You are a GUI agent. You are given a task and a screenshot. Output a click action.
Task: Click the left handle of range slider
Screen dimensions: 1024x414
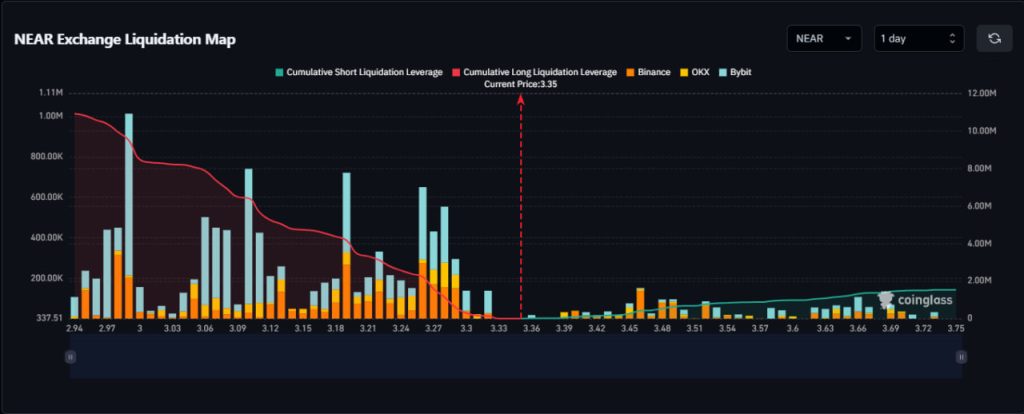coord(70,356)
